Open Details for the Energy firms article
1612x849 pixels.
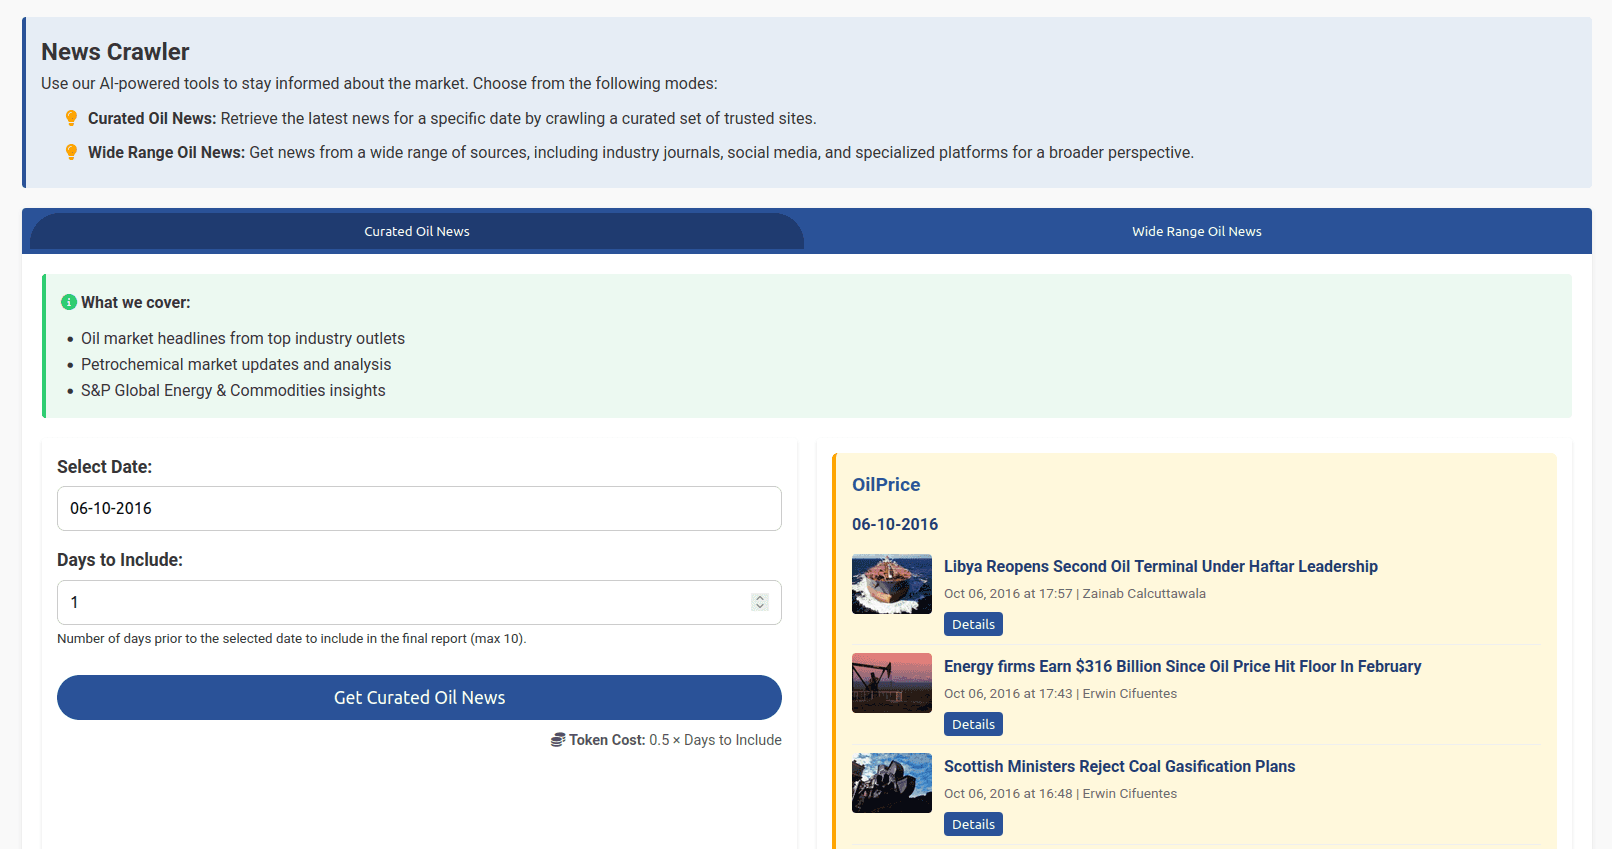[973, 724]
